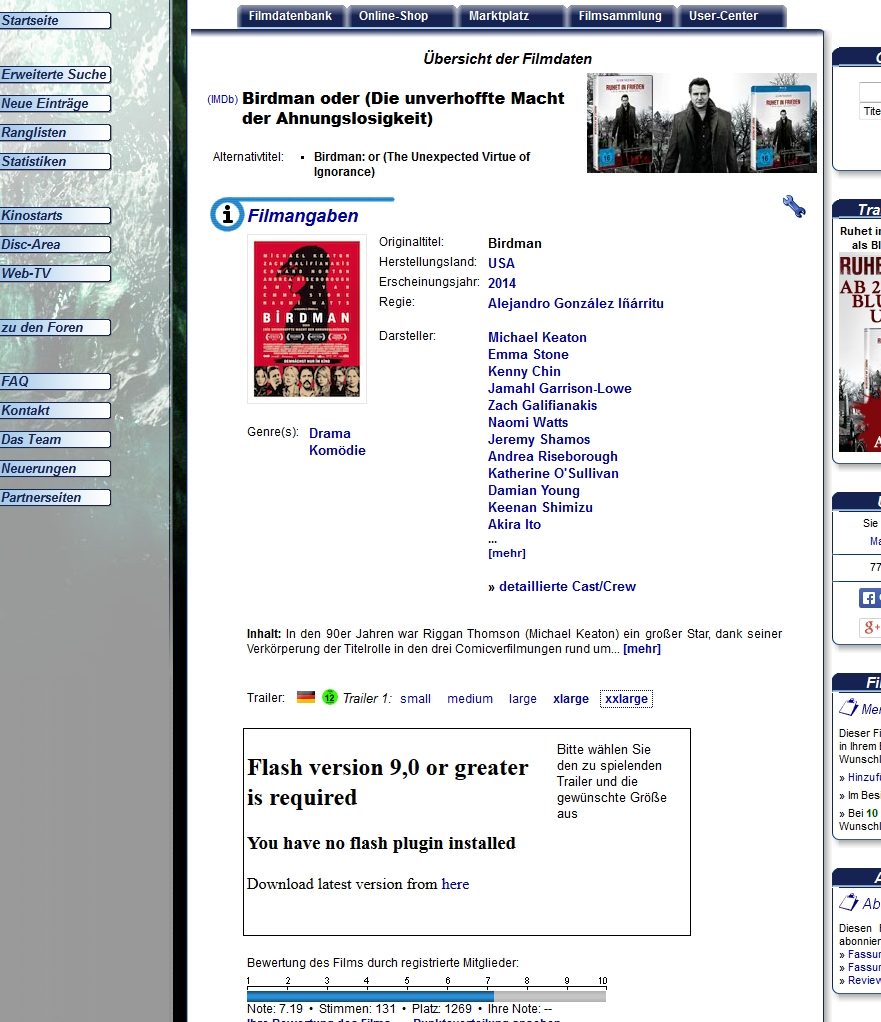Click the IMDb link beside title
This screenshot has width=881, height=1022.
pyautogui.click(x=222, y=99)
